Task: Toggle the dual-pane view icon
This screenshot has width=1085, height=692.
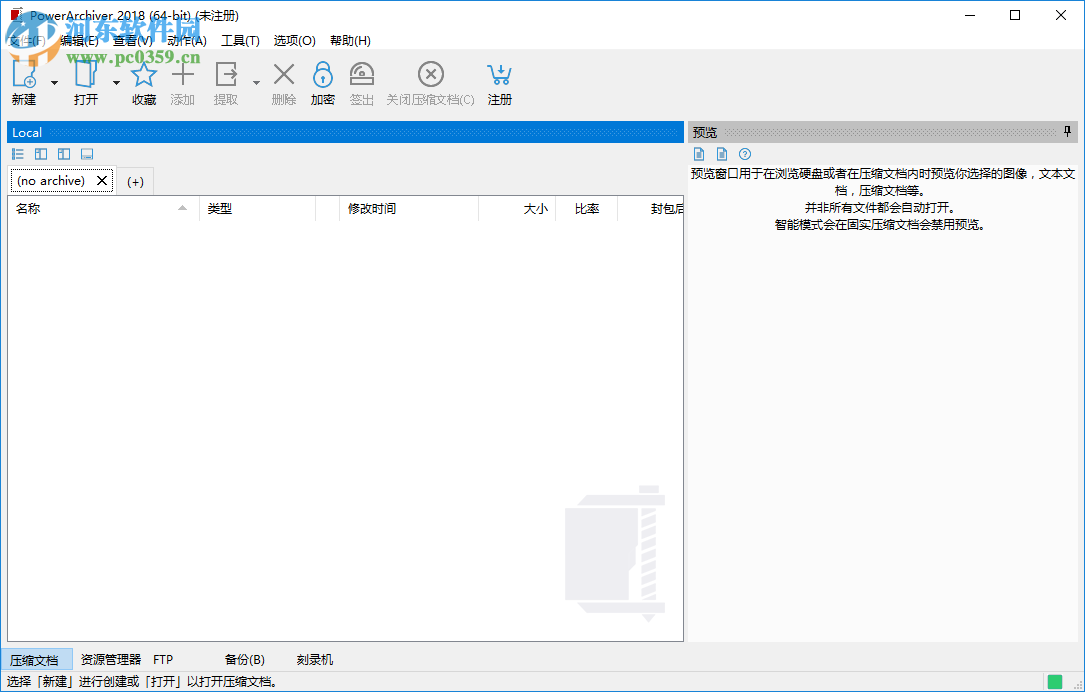Action: [x=40, y=153]
